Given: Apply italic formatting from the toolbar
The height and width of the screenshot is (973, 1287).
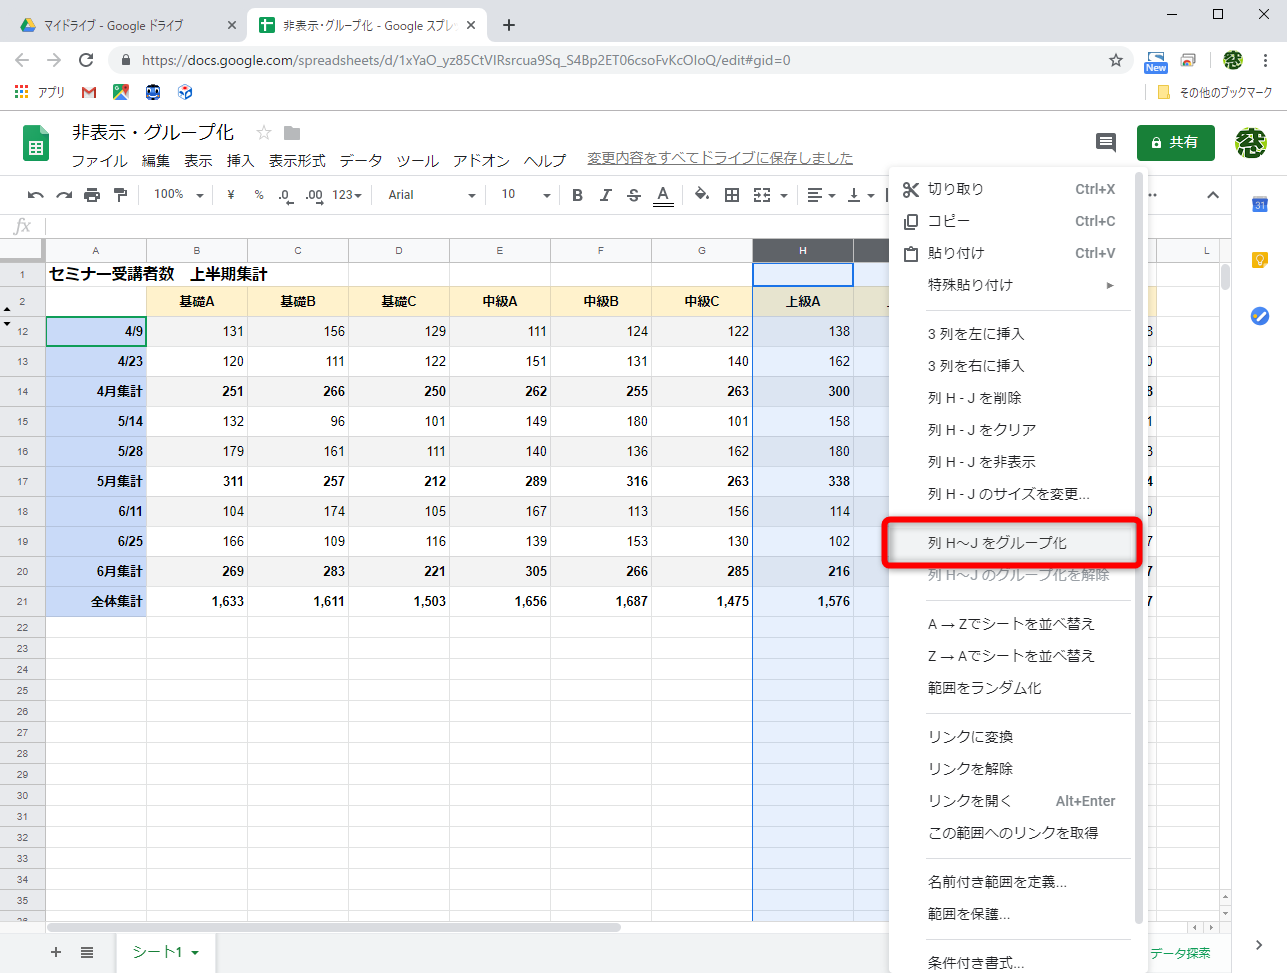Looking at the screenshot, I should click(605, 195).
